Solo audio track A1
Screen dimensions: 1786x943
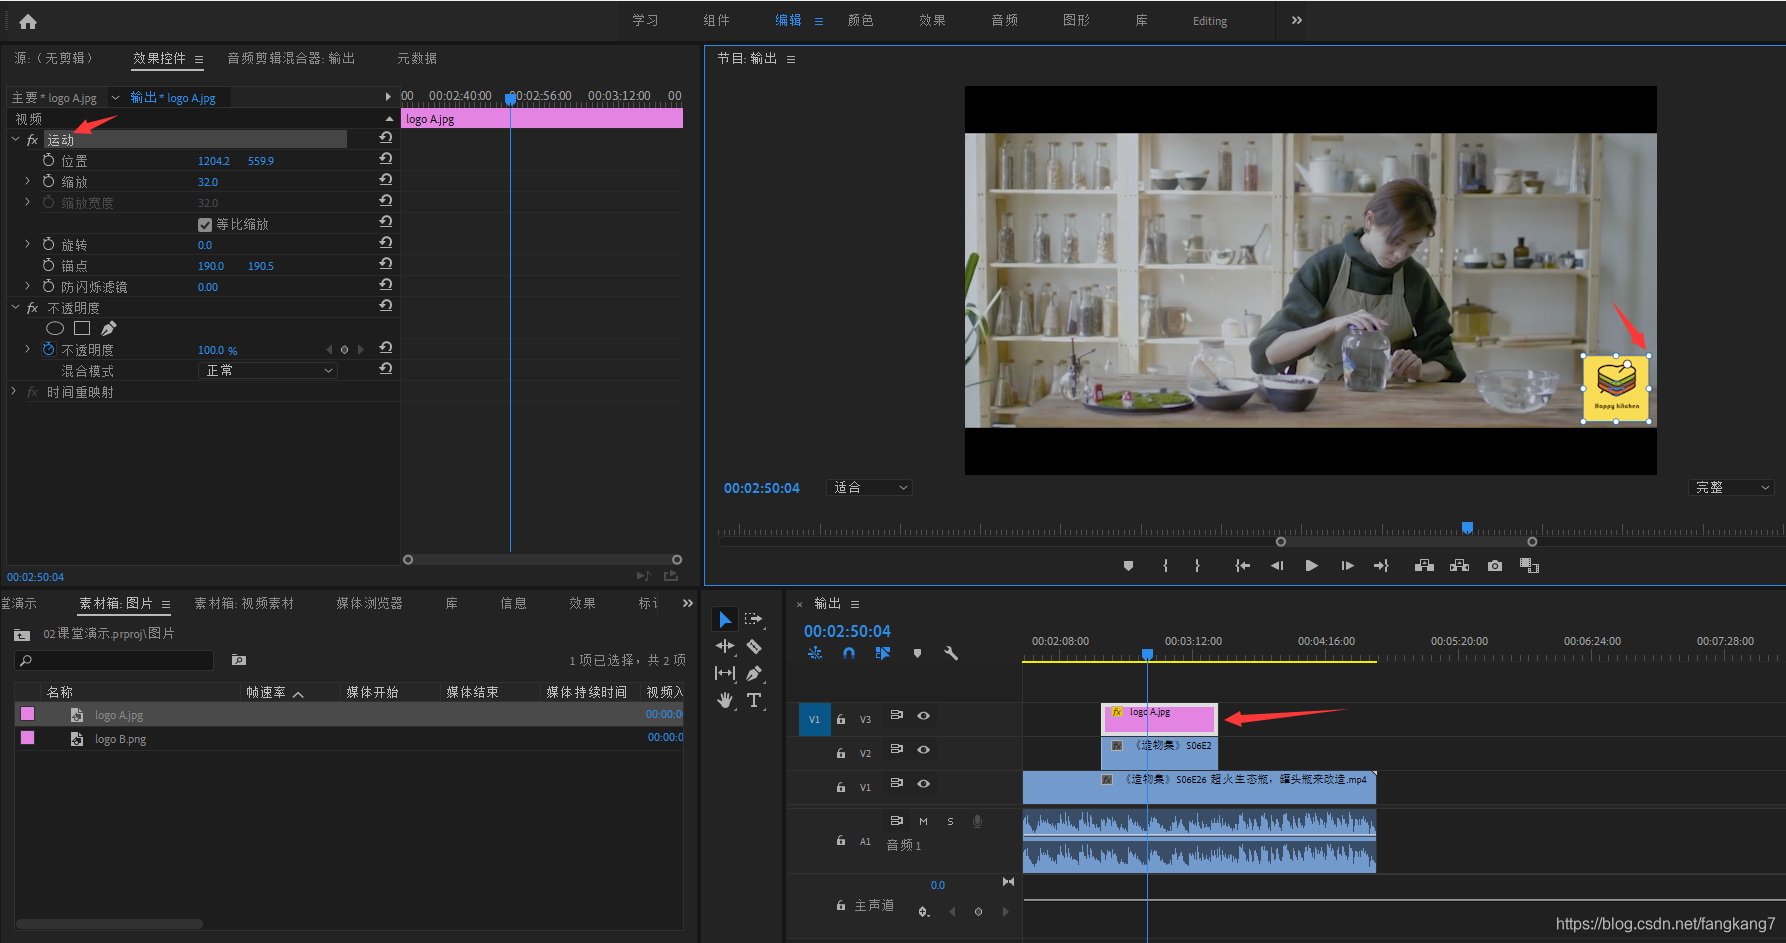(x=950, y=822)
